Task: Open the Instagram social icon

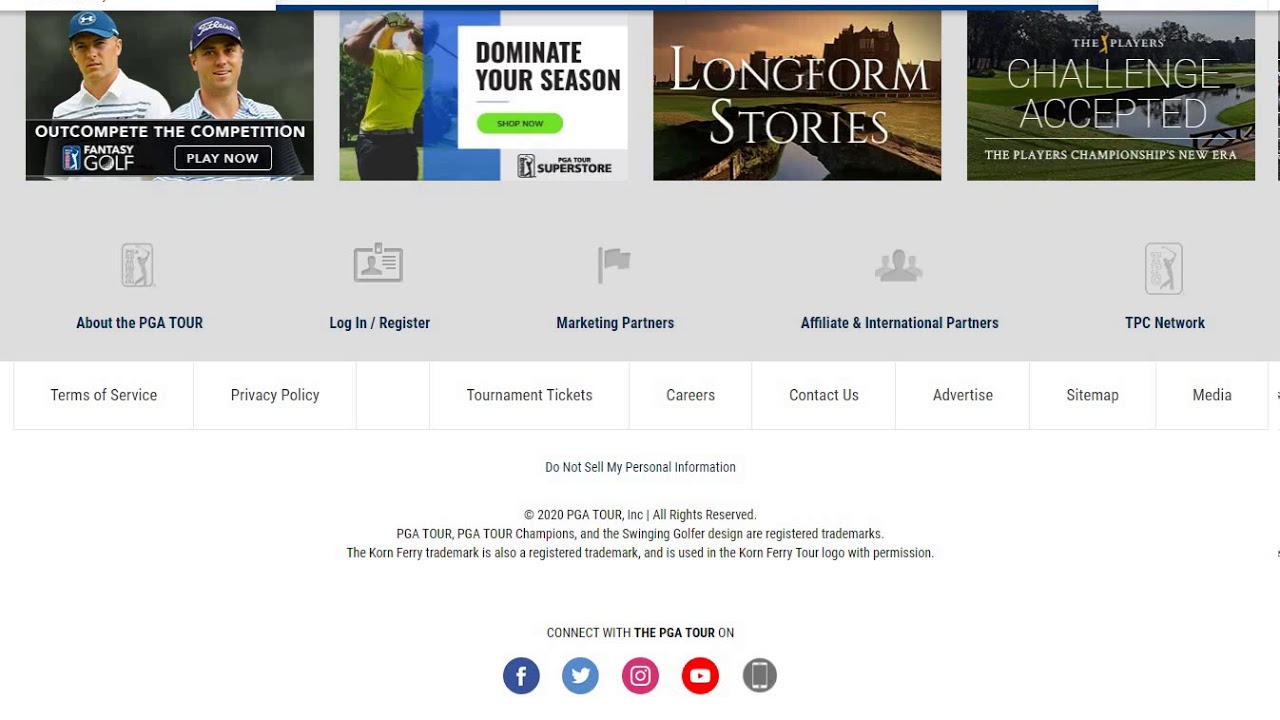Action: 640,676
